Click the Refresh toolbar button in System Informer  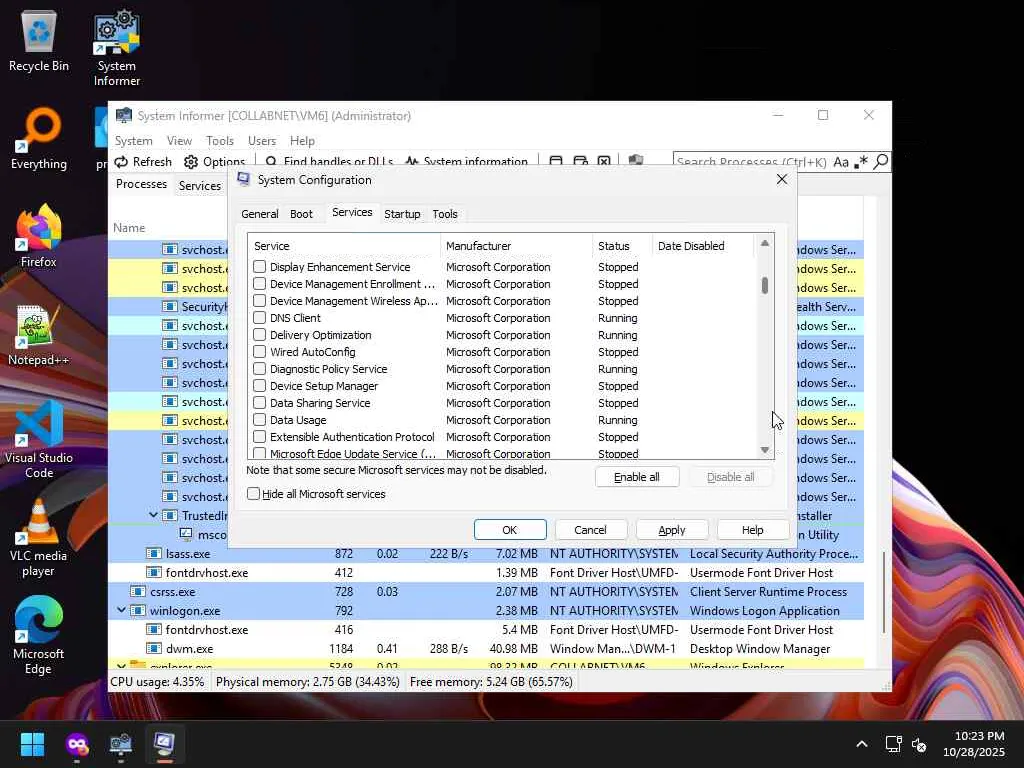click(x=143, y=161)
